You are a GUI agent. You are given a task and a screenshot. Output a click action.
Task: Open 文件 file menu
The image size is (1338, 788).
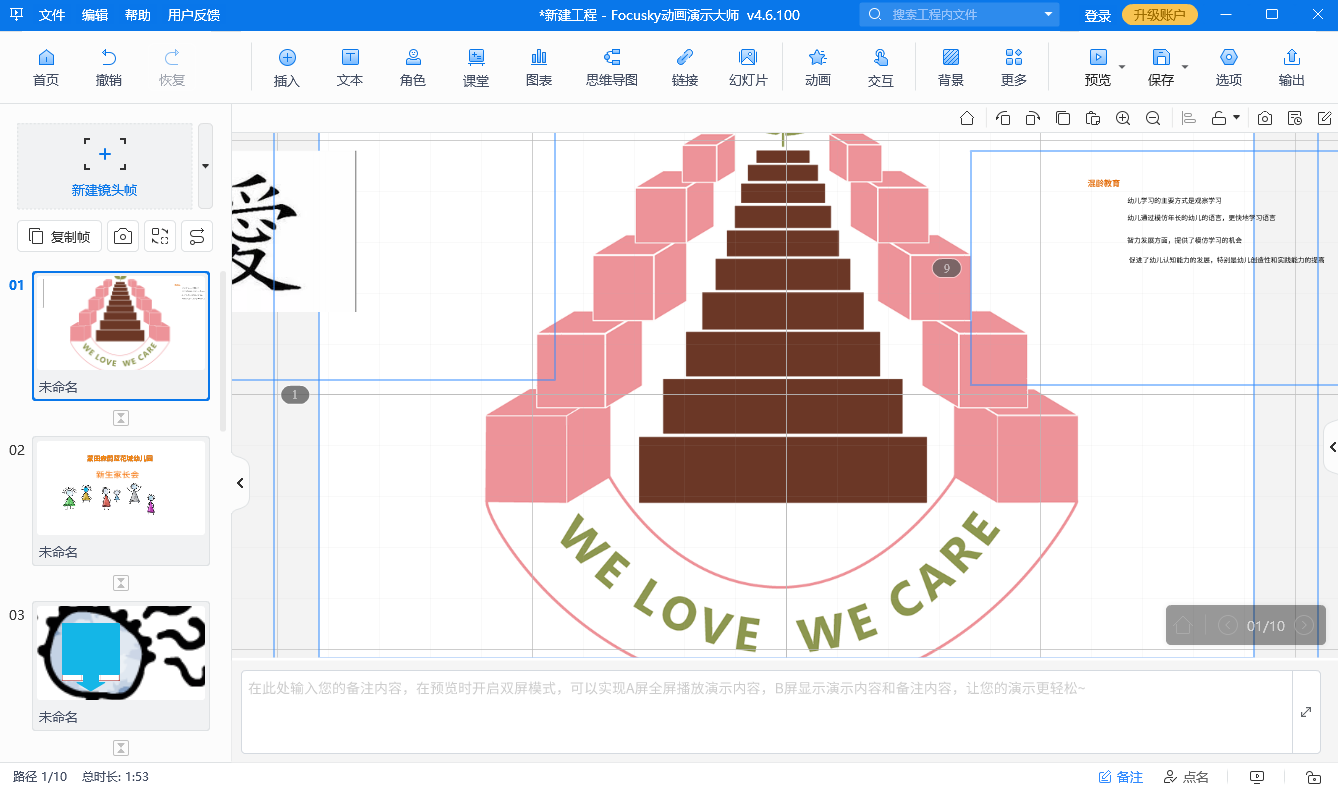52,15
